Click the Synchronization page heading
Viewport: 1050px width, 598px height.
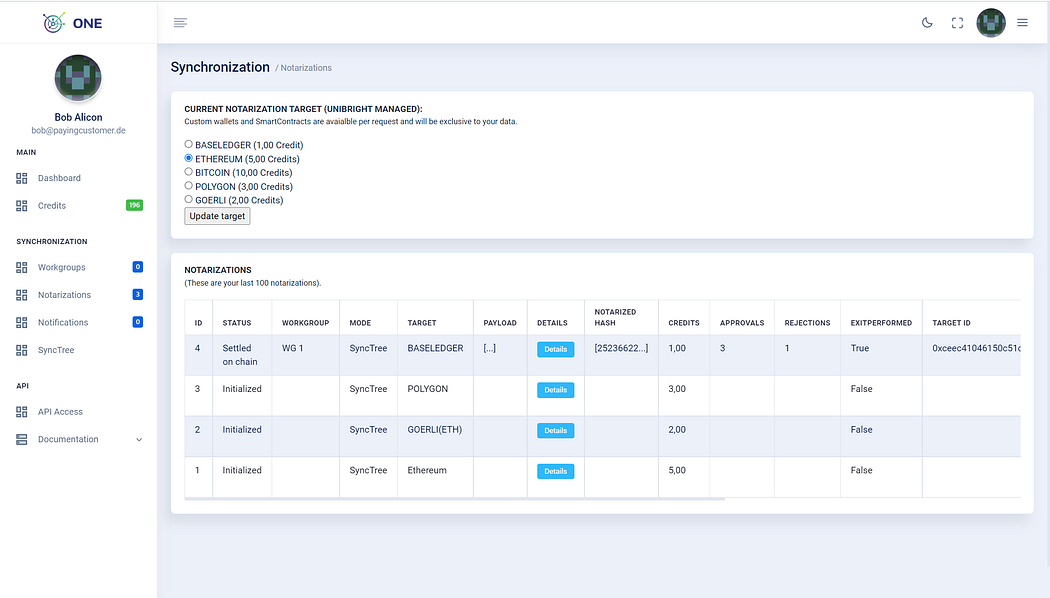220,67
